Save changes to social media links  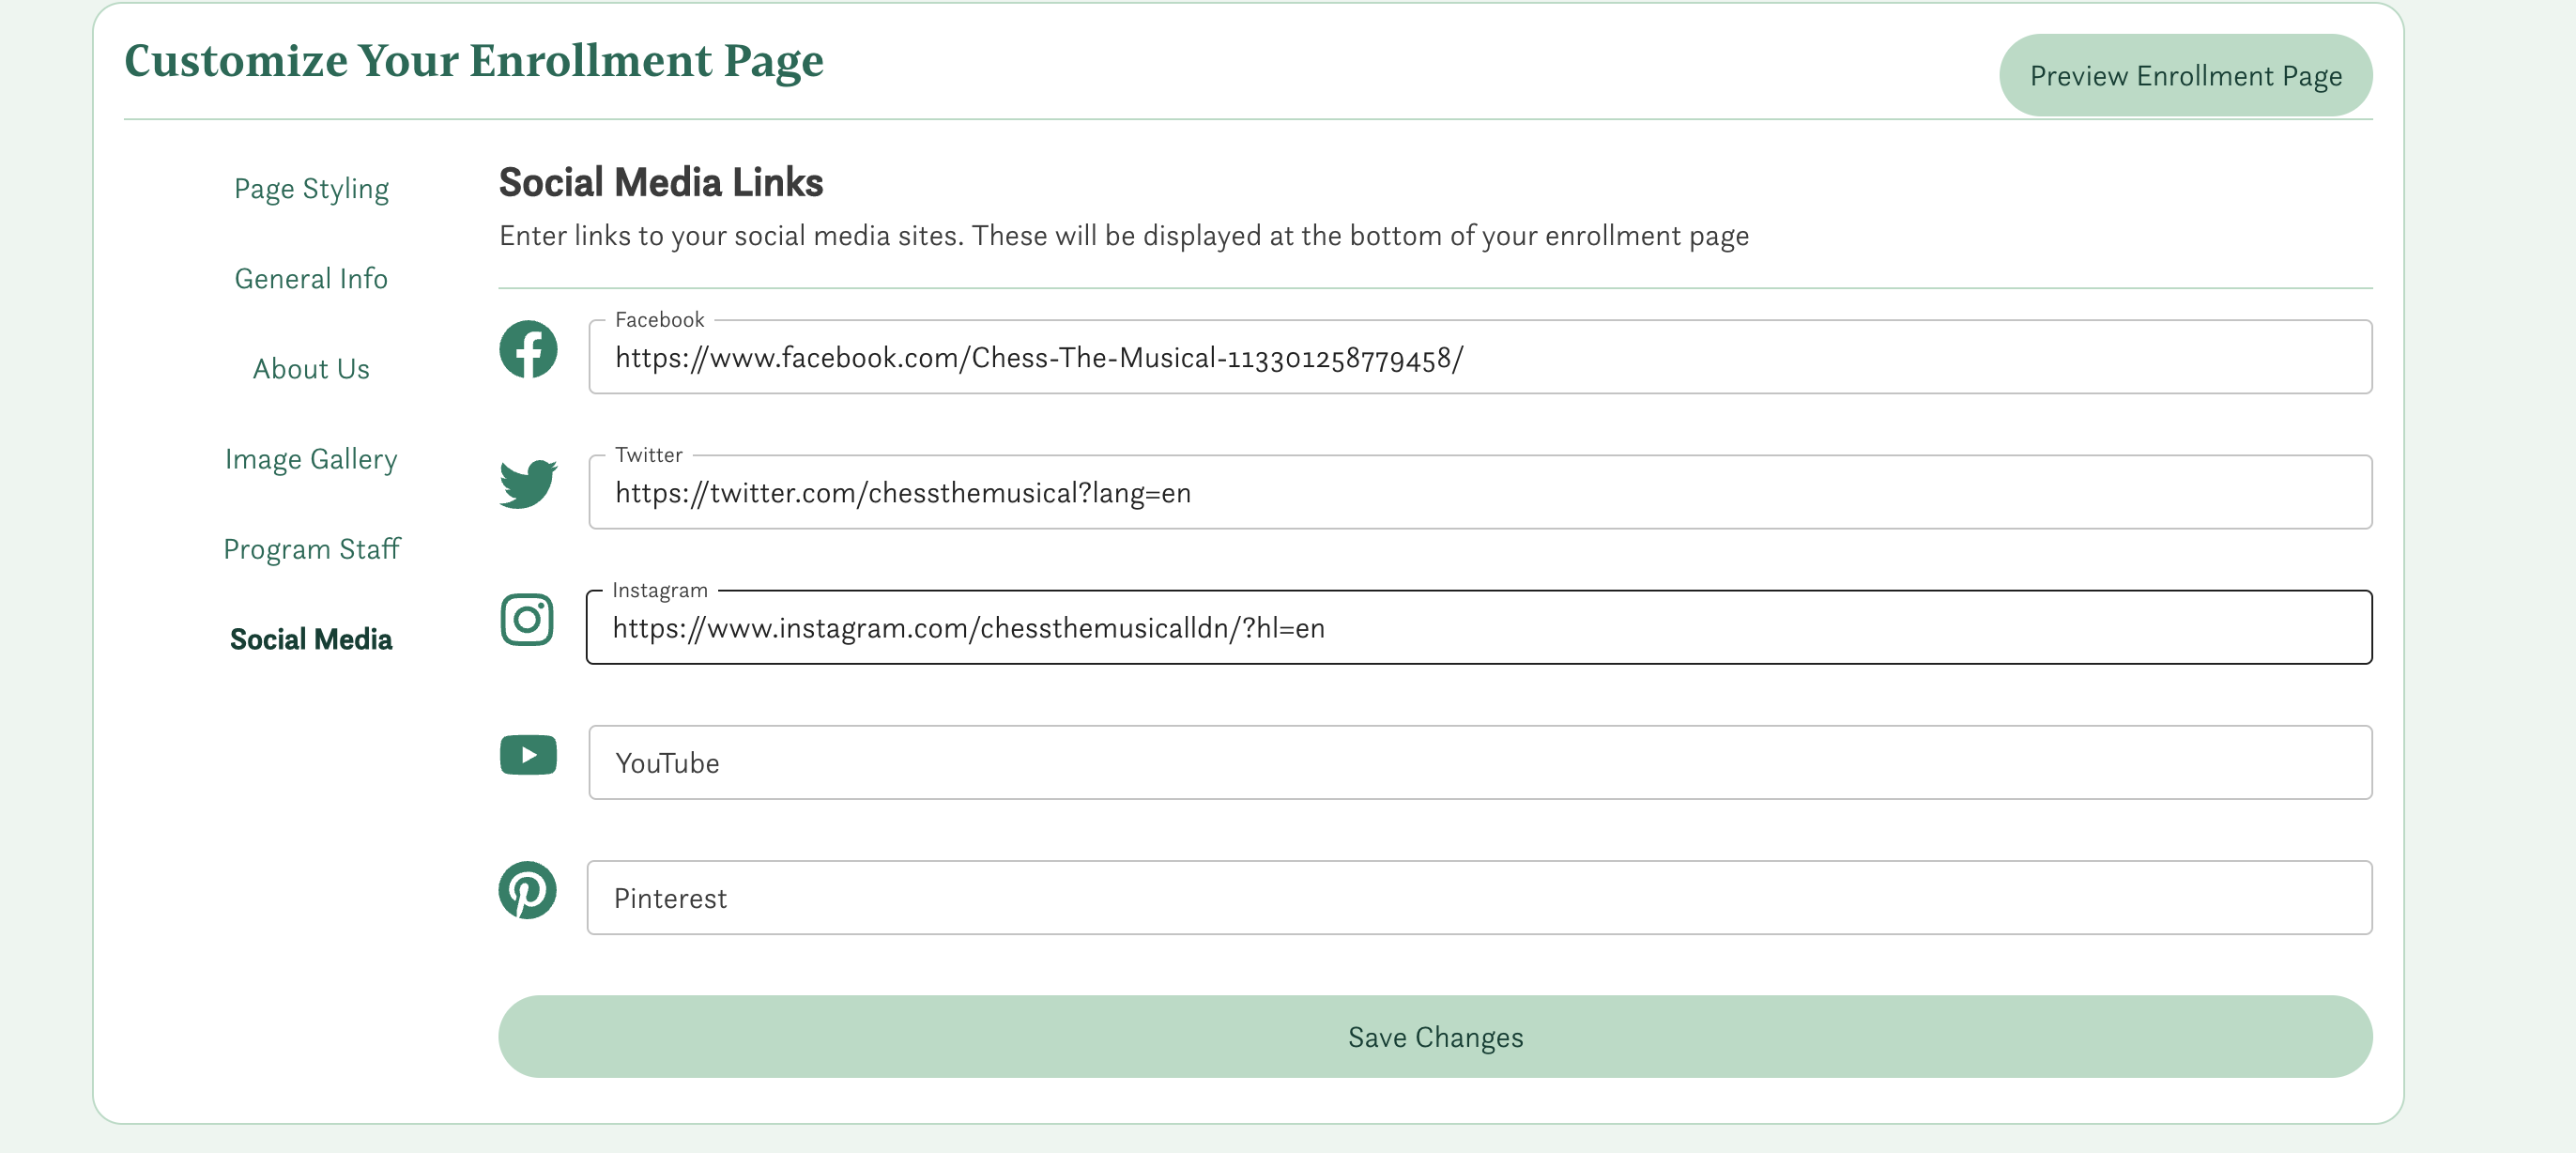pos(1435,1037)
